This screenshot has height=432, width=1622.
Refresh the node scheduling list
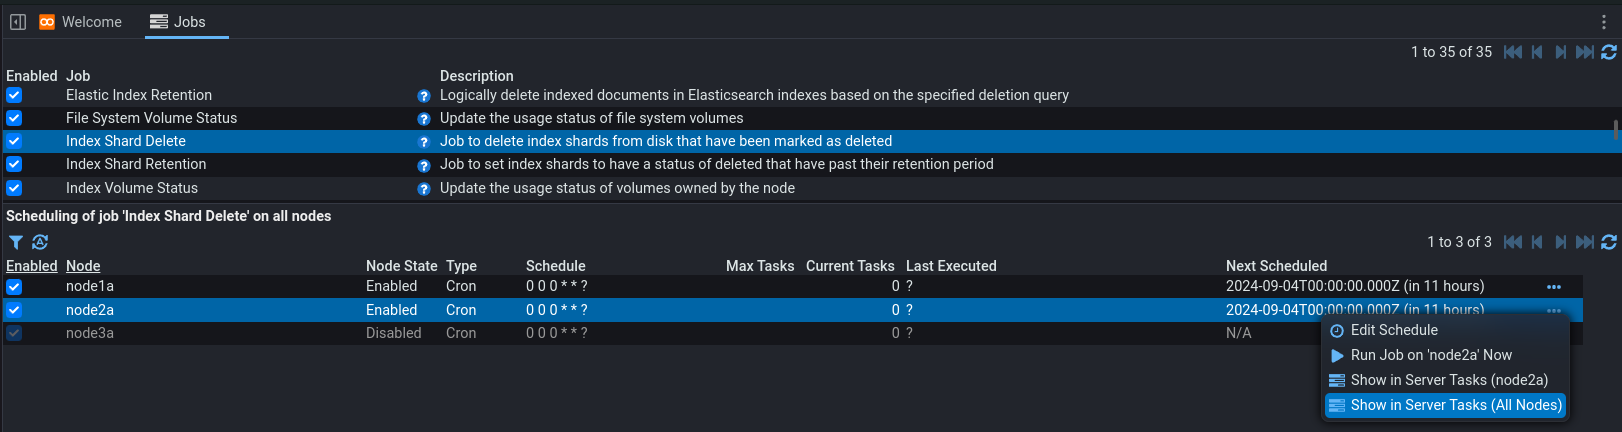[x=1609, y=242]
